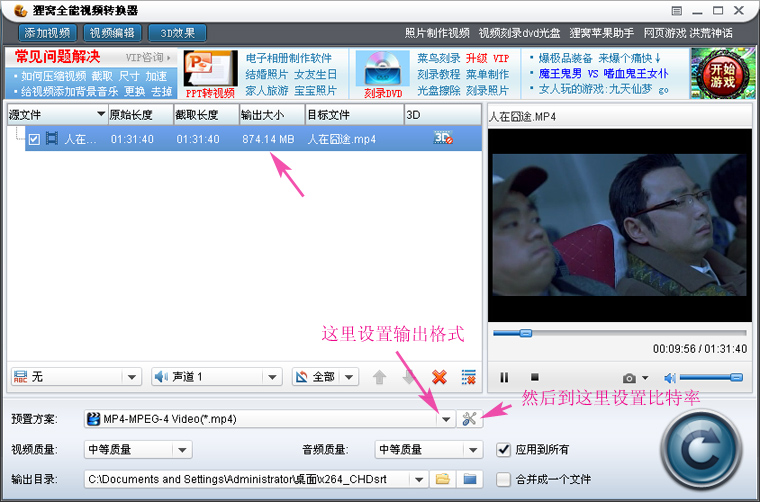Click the 3D icon in file row
Viewport: 760px width, 502px height.
[x=443, y=139]
